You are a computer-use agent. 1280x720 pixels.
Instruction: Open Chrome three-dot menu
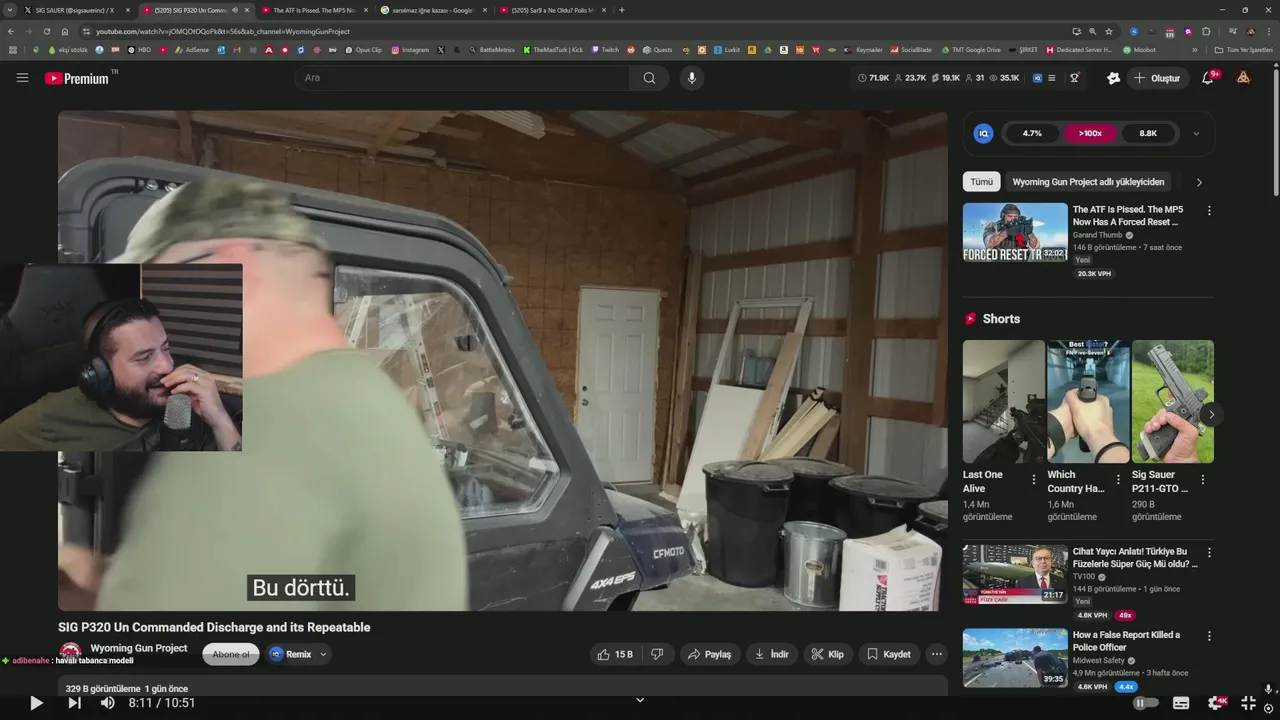pyautogui.click(x=1269, y=31)
